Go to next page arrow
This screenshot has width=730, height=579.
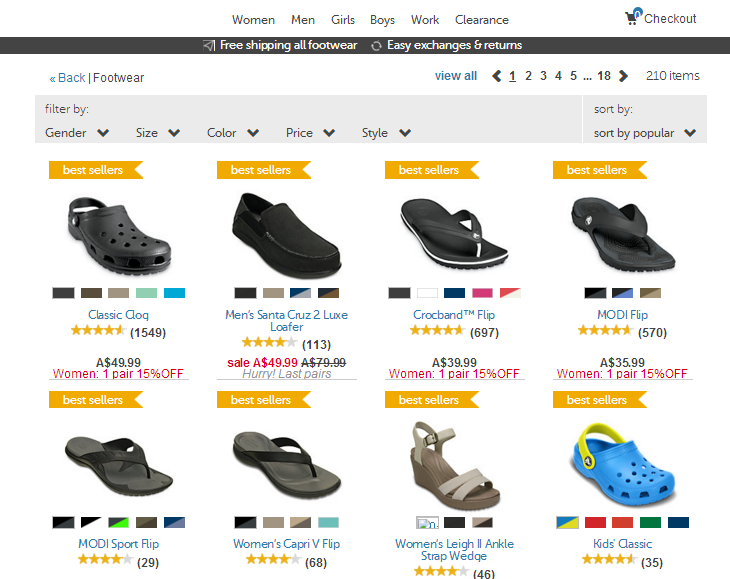(623, 76)
